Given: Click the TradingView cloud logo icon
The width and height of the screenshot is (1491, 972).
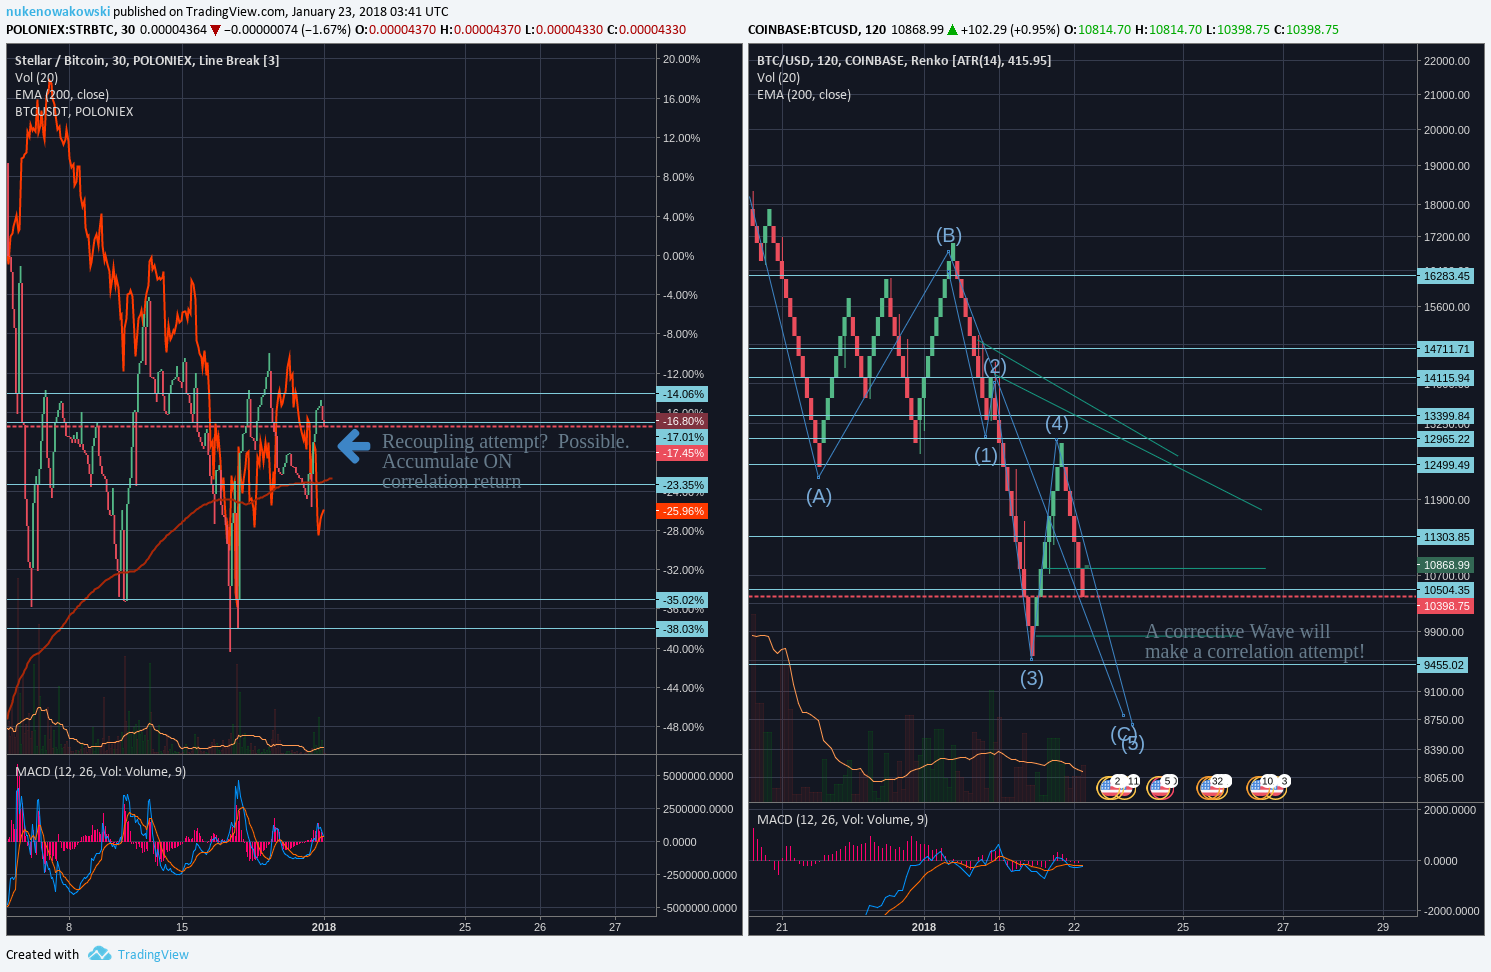Looking at the screenshot, I should click(99, 954).
